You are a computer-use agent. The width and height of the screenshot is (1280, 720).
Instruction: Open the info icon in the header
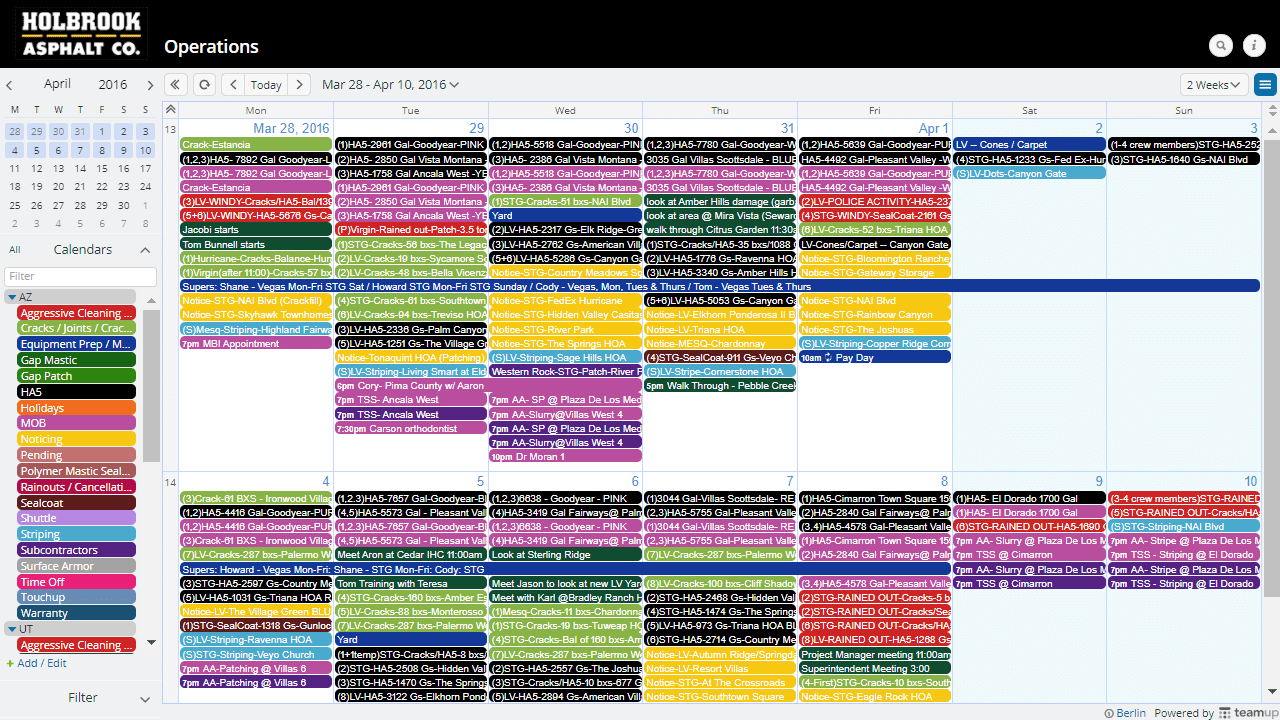[1254, 45]
